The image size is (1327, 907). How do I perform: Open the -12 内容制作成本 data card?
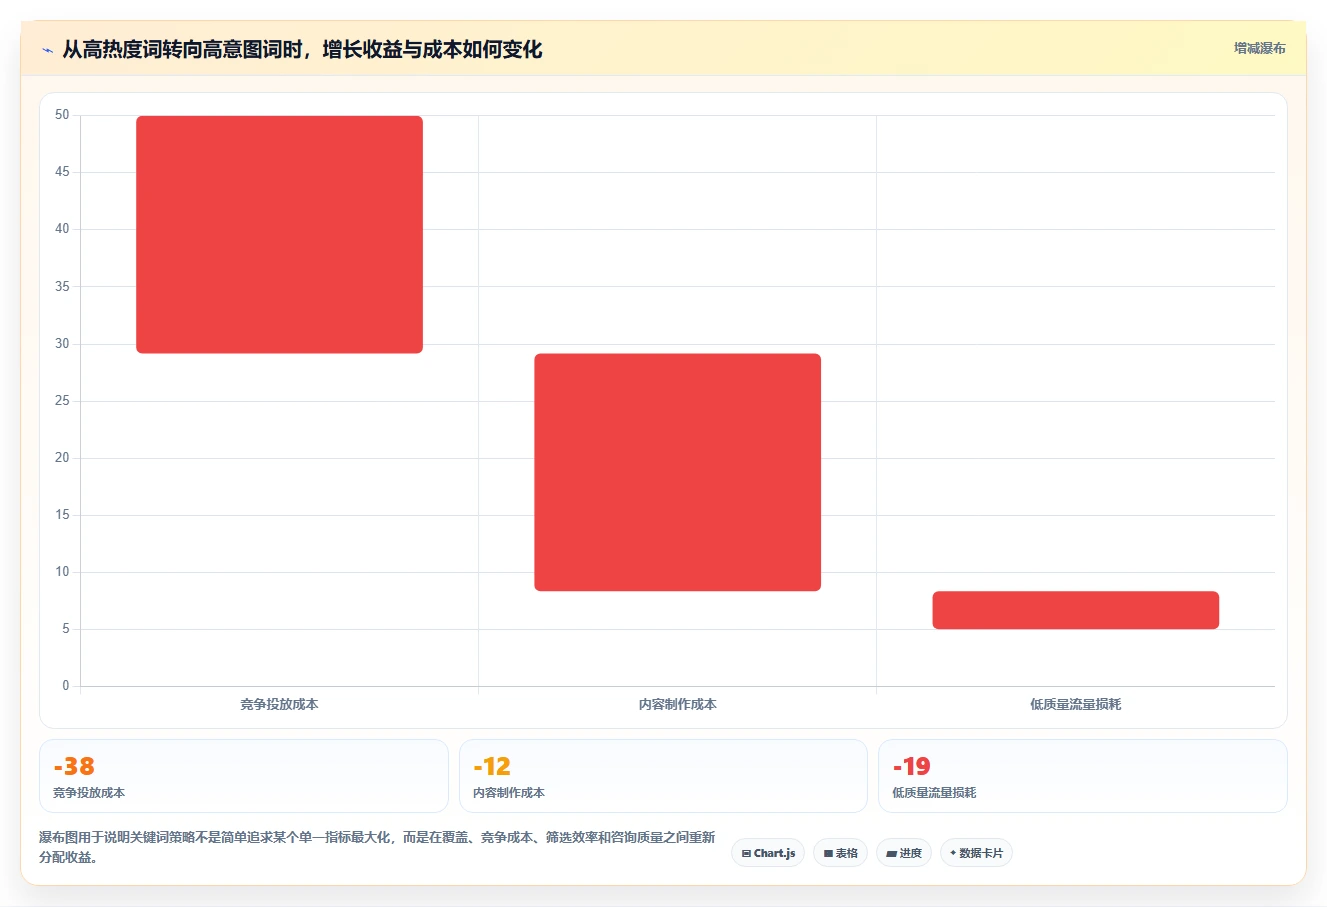tap(663, 776)
